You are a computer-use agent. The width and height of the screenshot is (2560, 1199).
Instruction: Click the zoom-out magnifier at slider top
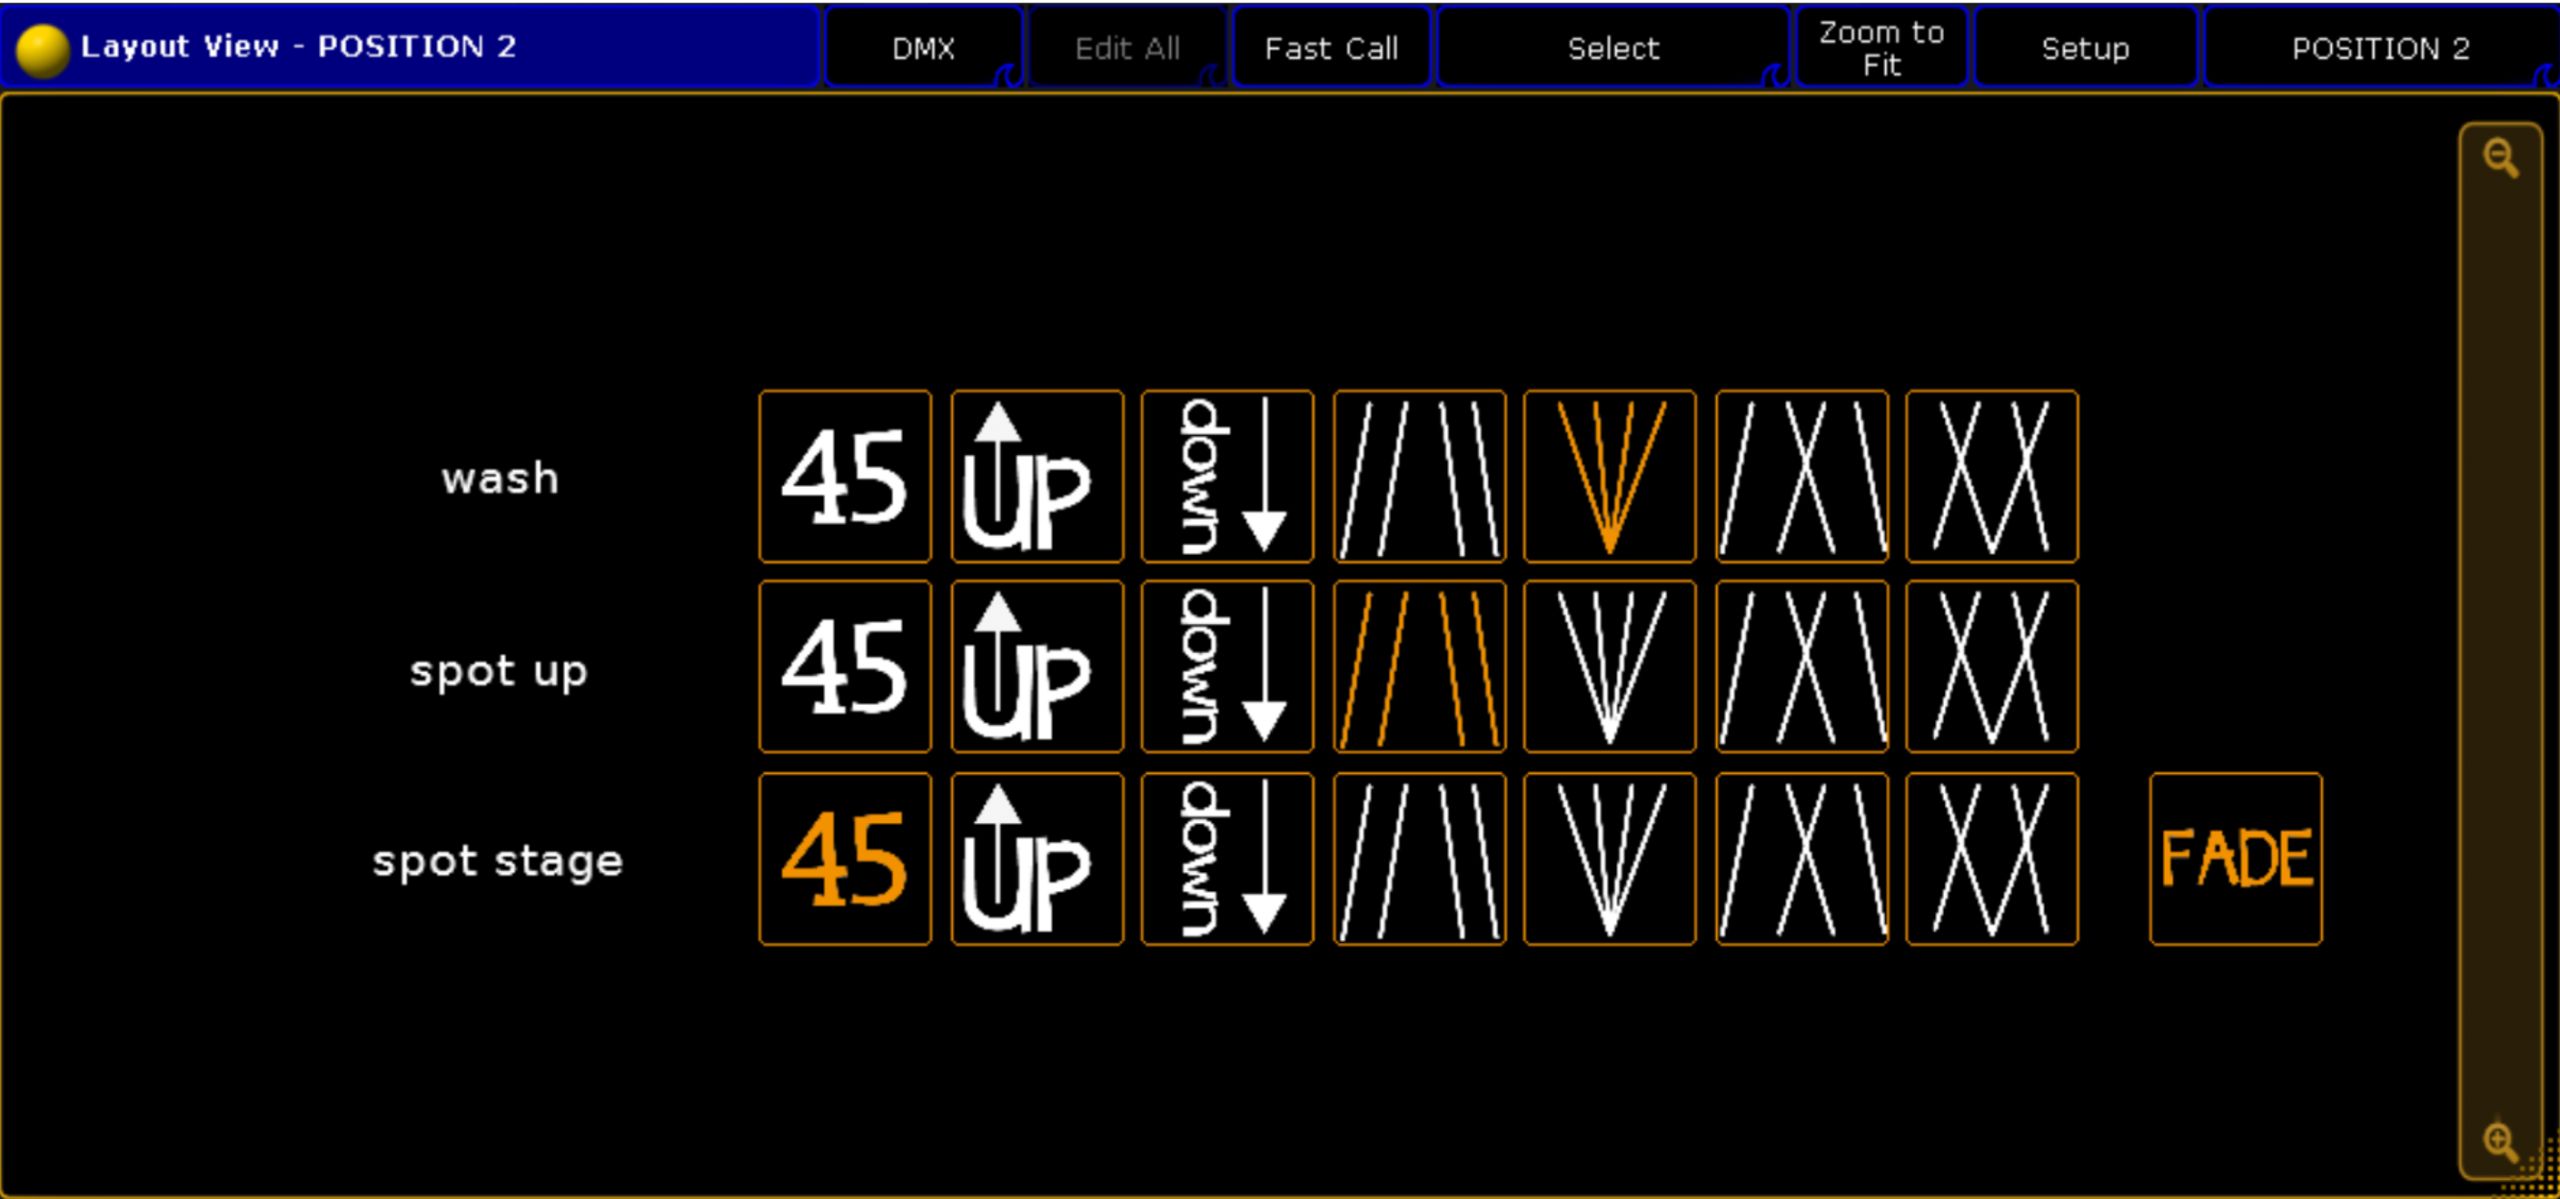click(2501, 158)
